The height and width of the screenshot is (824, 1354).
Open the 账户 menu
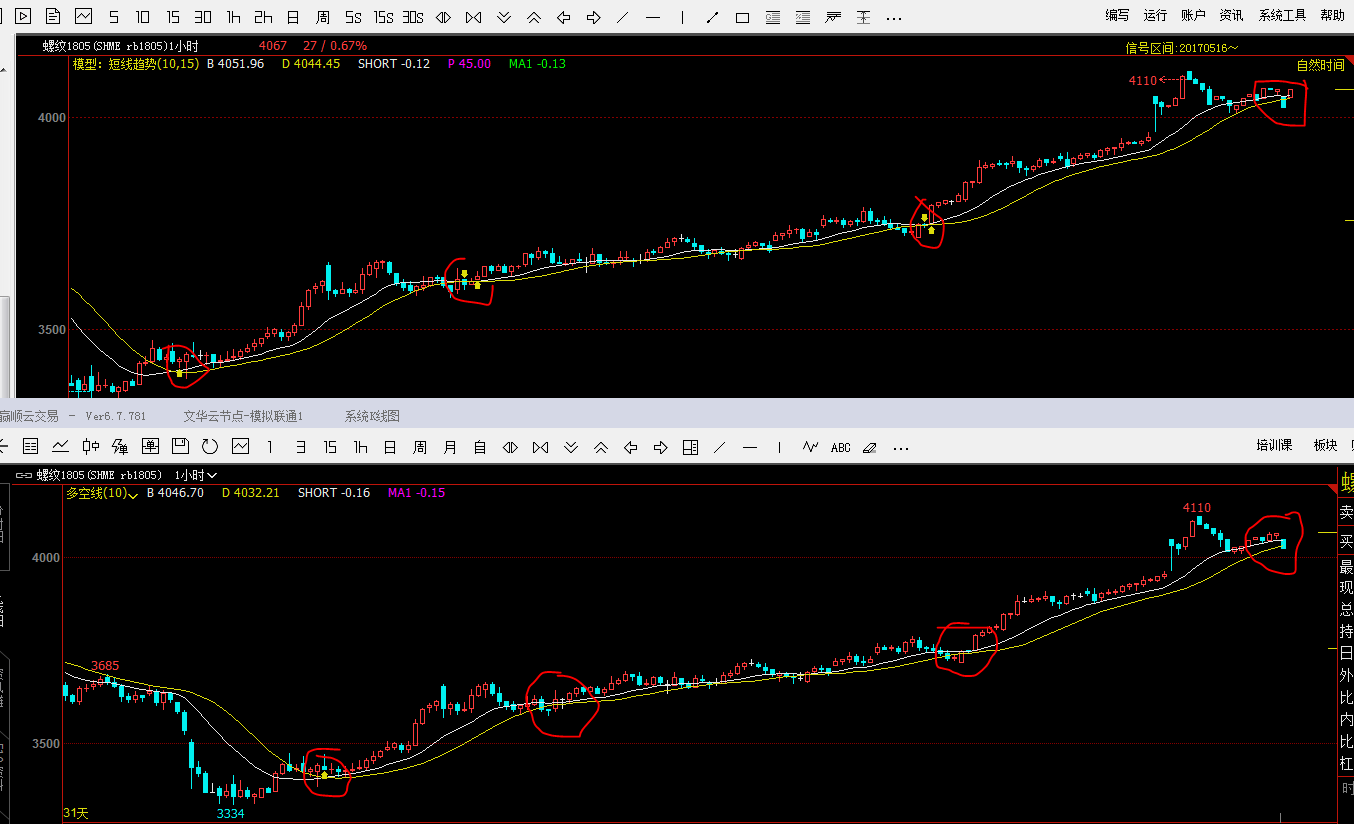coord(1193,15)
